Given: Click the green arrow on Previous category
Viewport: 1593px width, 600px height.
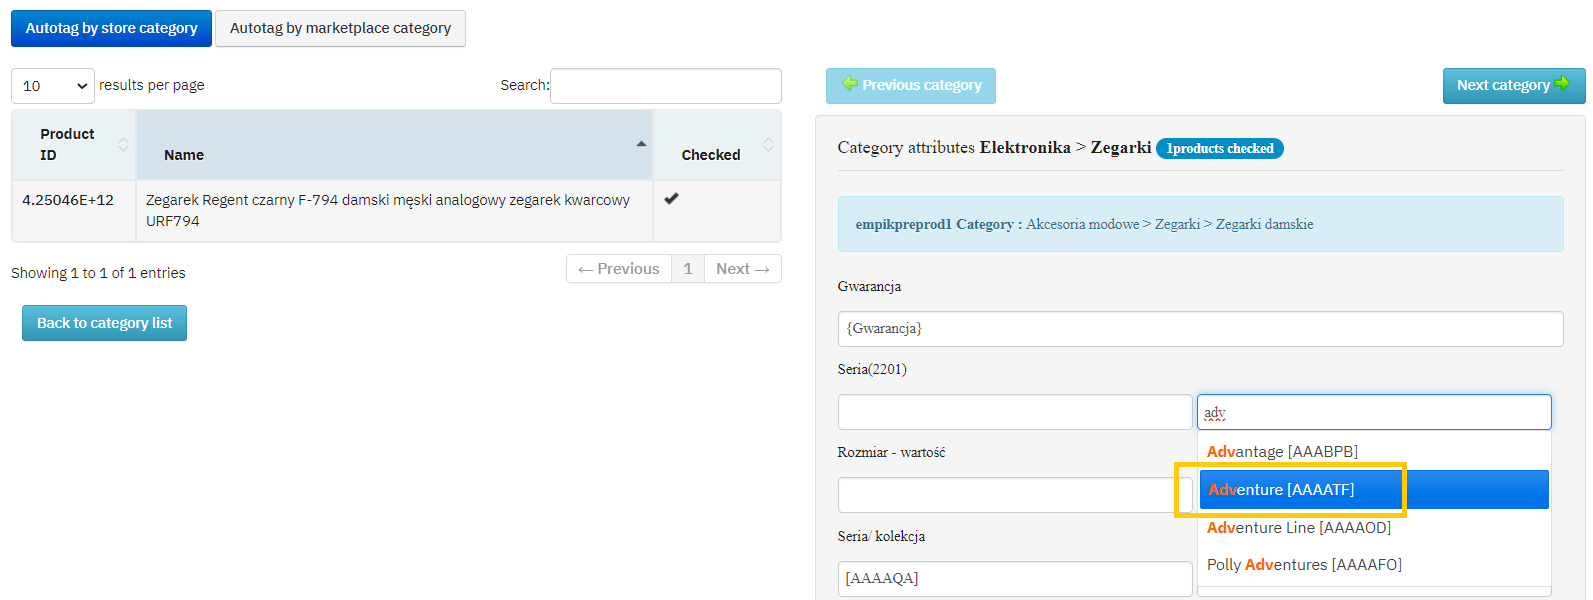Looking at the screenshot, I should point(850,84).
